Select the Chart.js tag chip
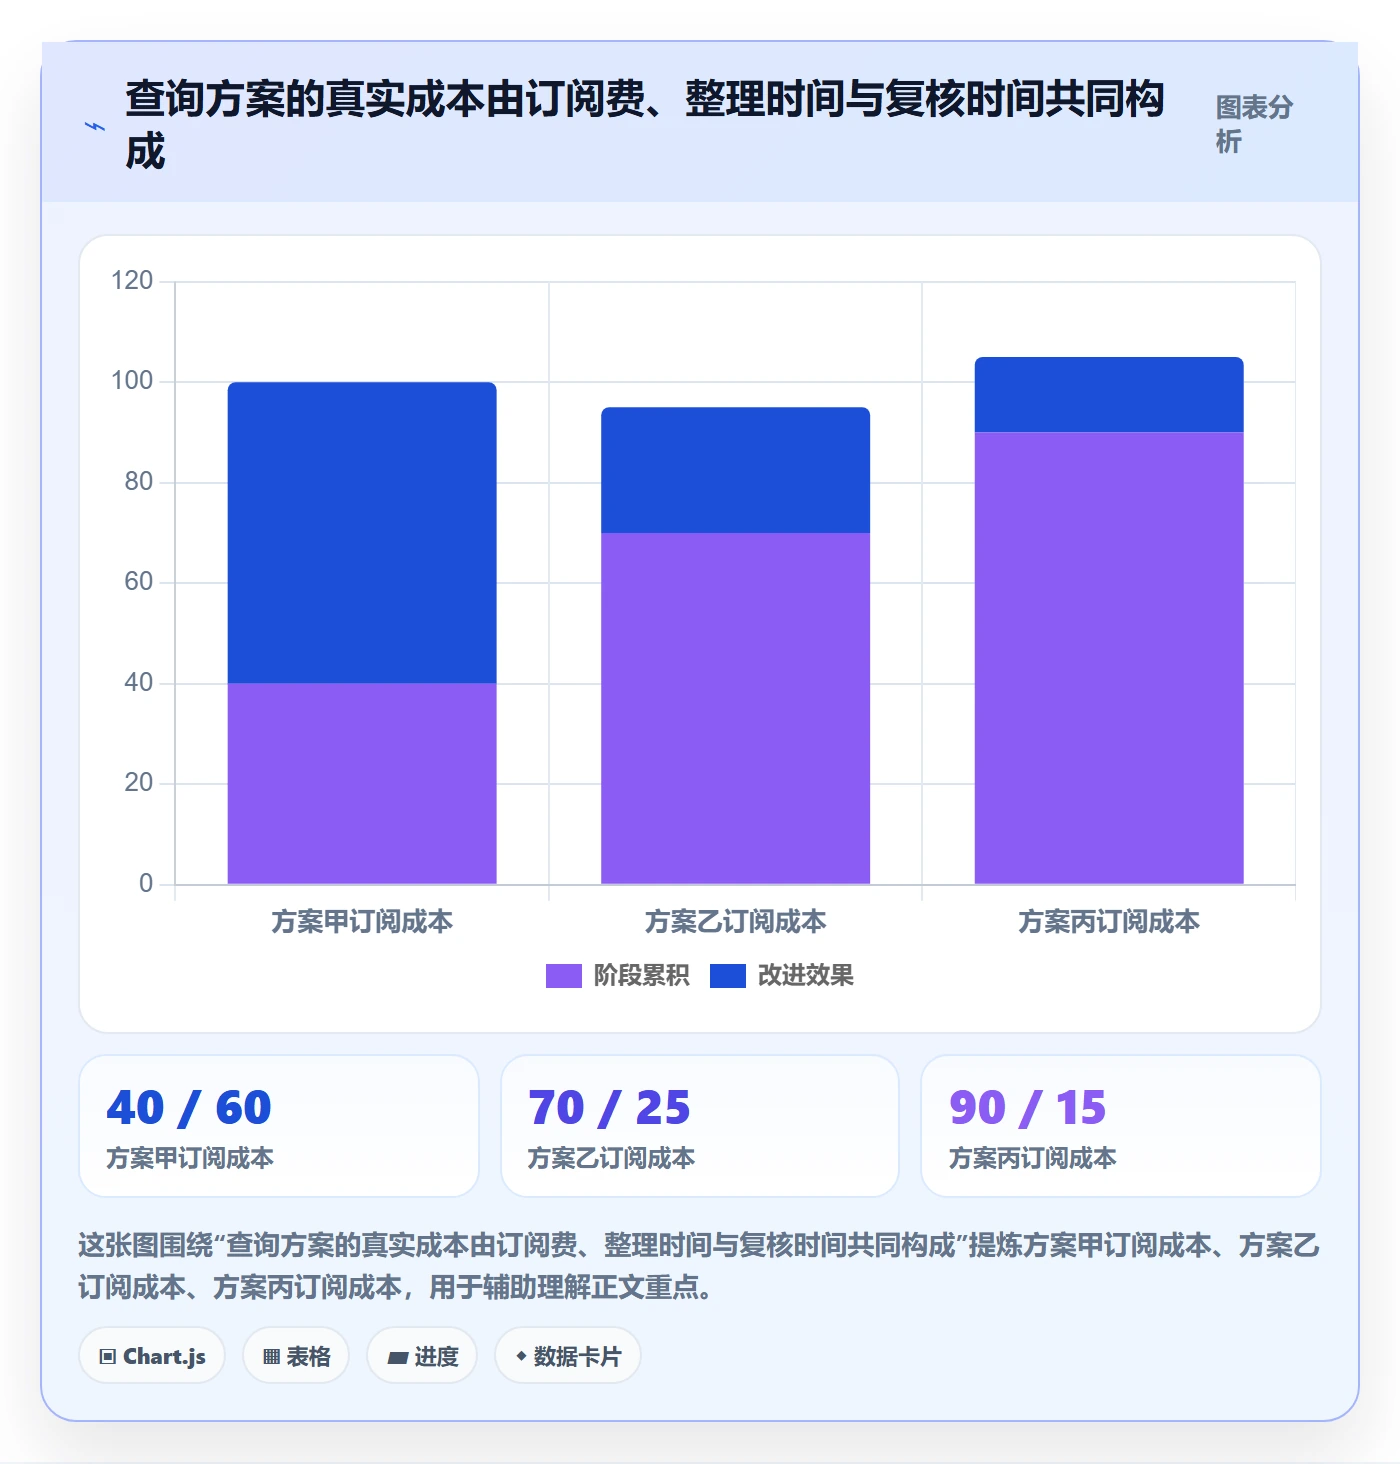This screenshot has height=1464, width=1400. (152, 1356)
